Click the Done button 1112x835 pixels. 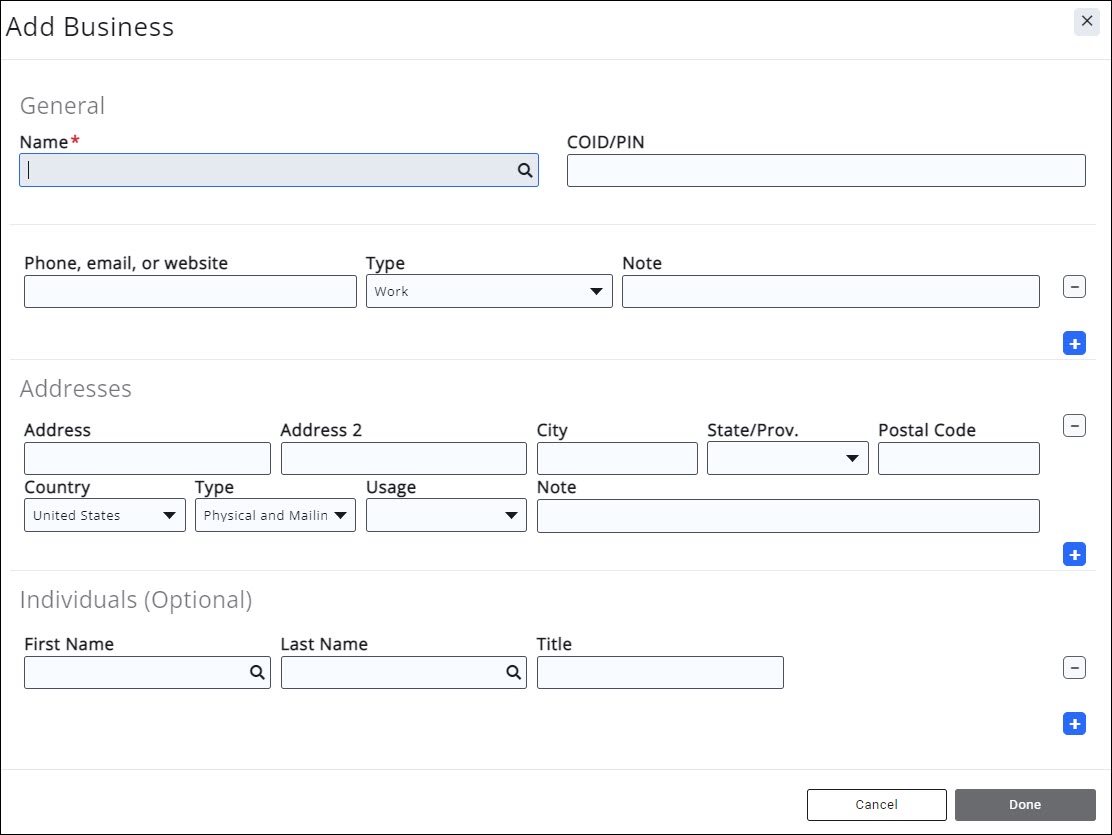coord(1025,805)
